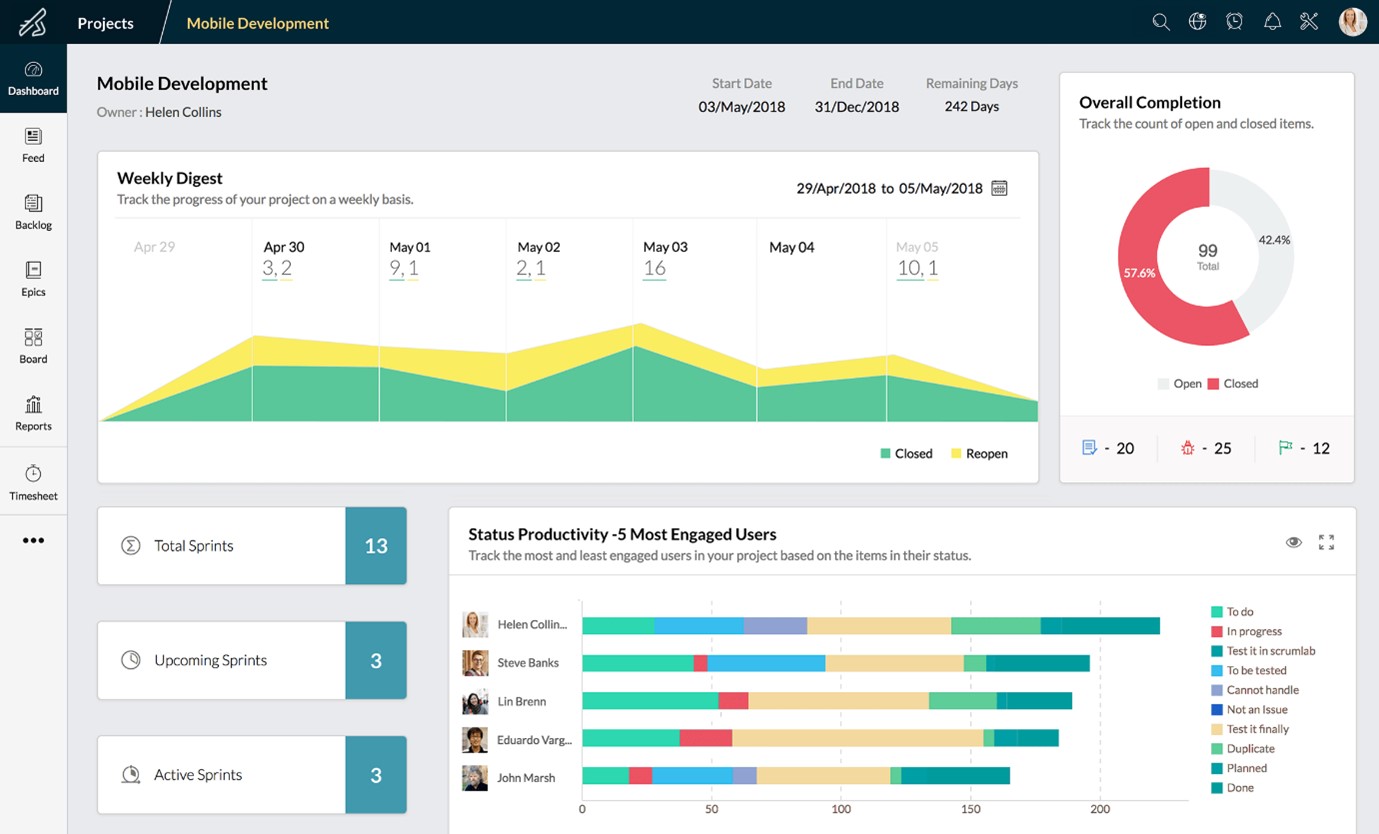
Task: Open the weekly date range calendar picker
Action: (999, 188)
